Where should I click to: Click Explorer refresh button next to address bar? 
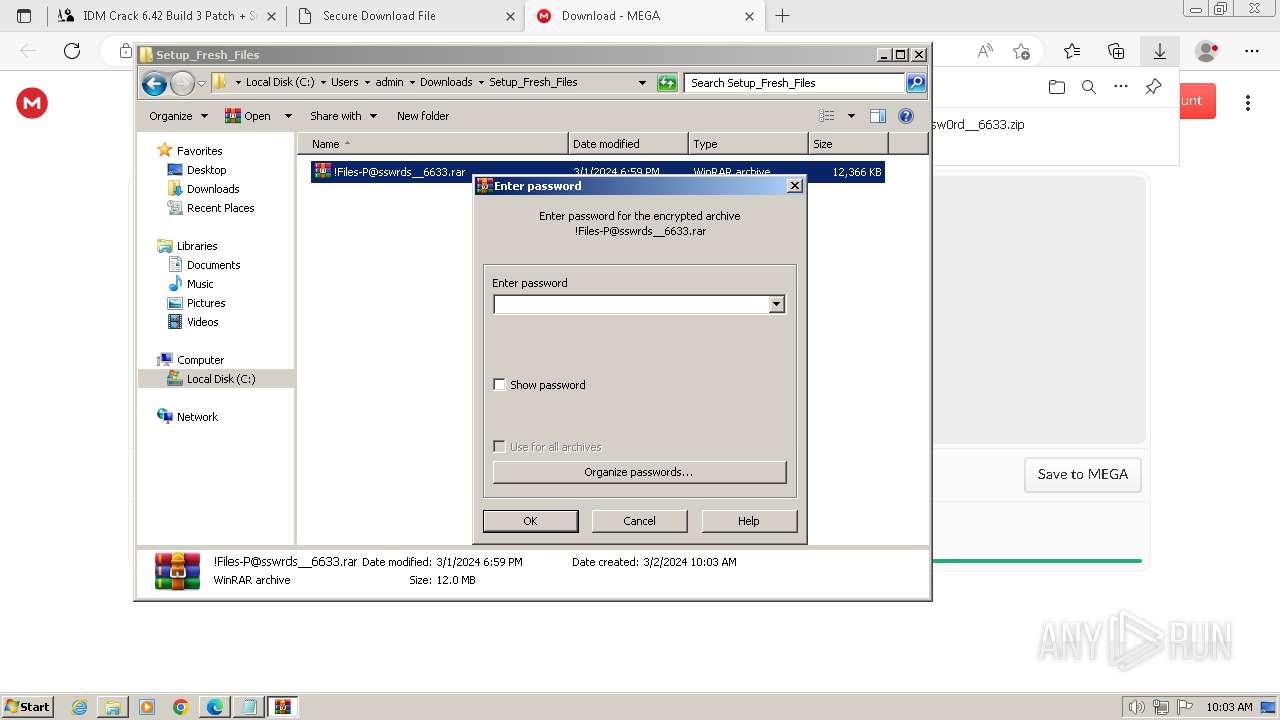point(667,83)
